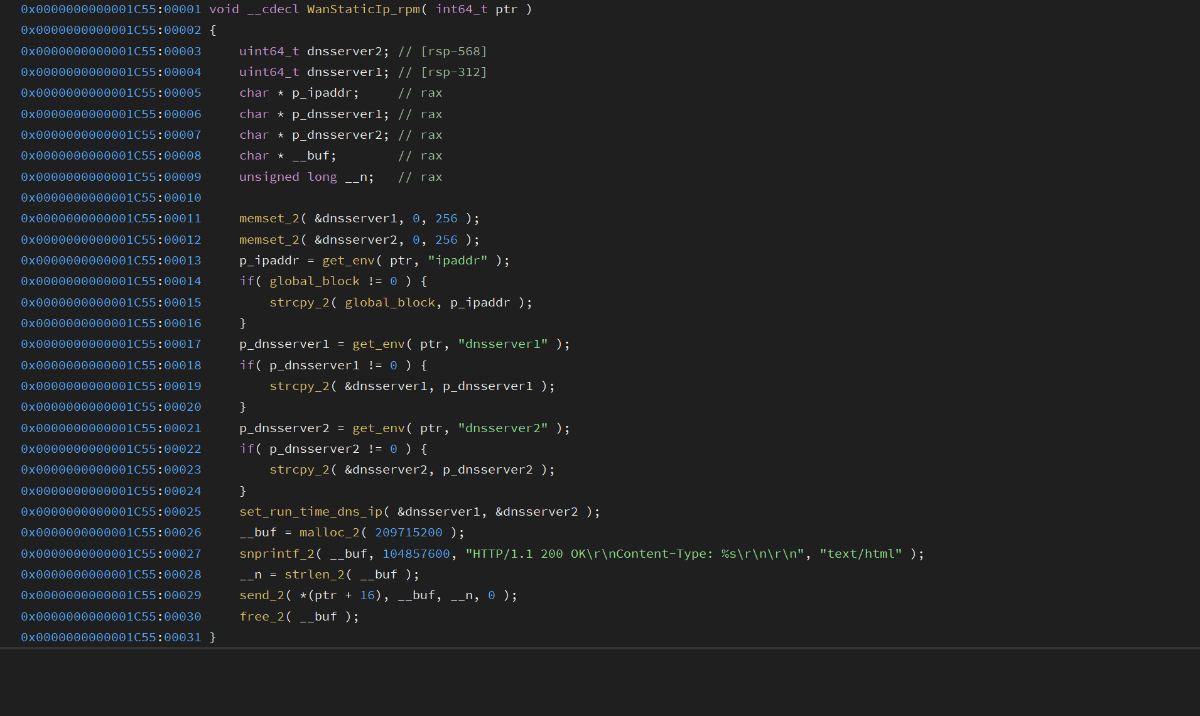Click the 'char * __buf' declaration
This screenshot has height=716, width=1200.
coord(288,156)
